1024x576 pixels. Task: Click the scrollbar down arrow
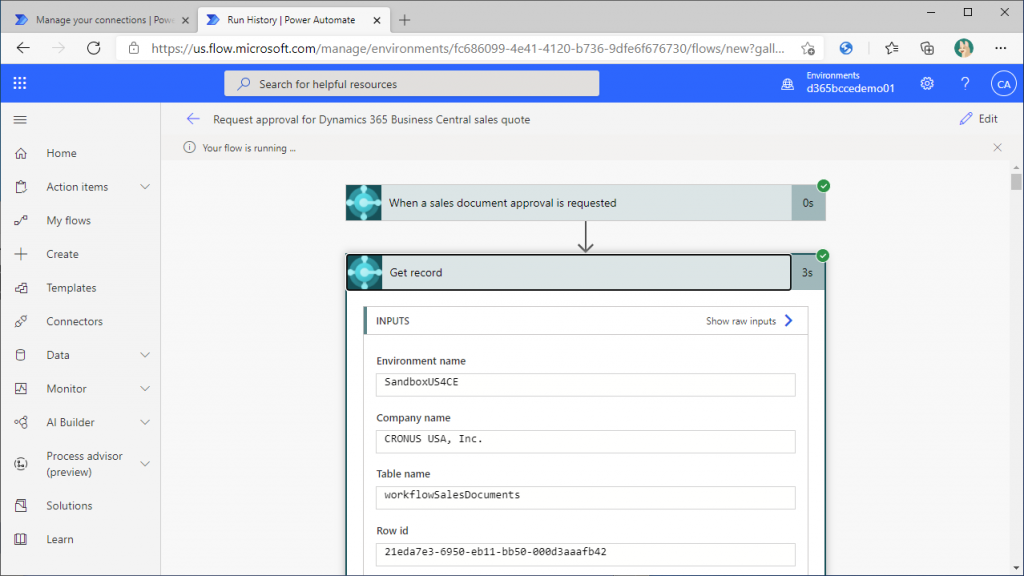coord(1016,568)
